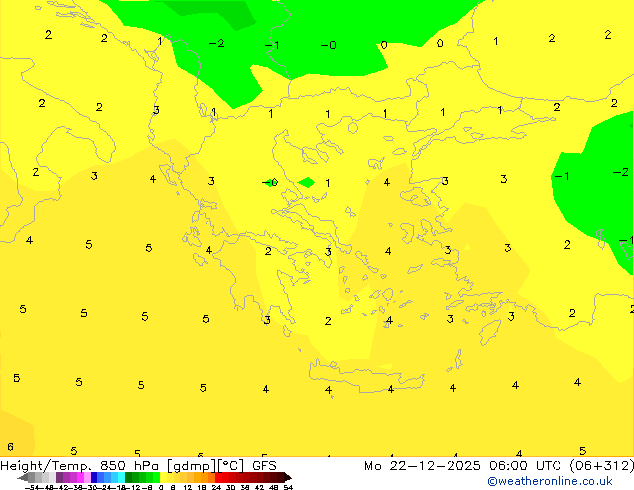Click the '6' temperature value on the map
The image size is (634, 490).
(11, 447)
